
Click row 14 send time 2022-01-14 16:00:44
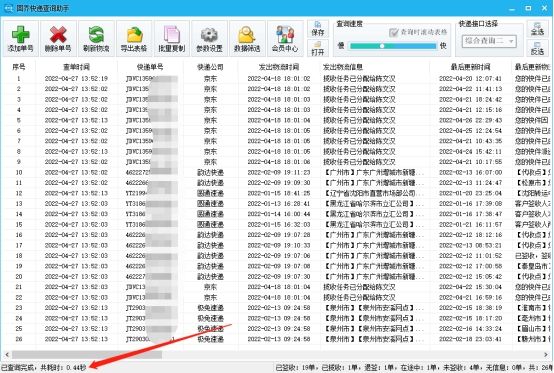pos(279,214)
